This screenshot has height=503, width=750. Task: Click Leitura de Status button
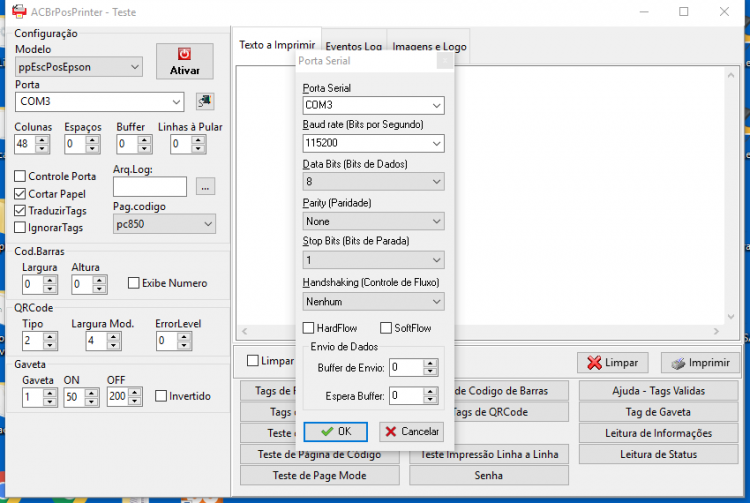click(x=658, y=454)
